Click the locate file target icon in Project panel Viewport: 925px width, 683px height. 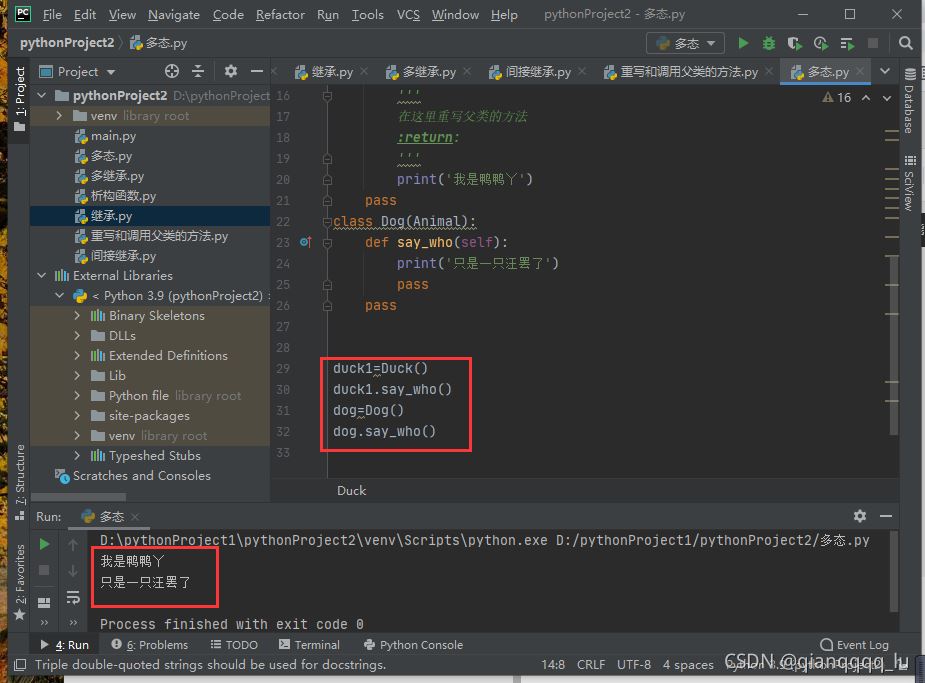[171, 71]
